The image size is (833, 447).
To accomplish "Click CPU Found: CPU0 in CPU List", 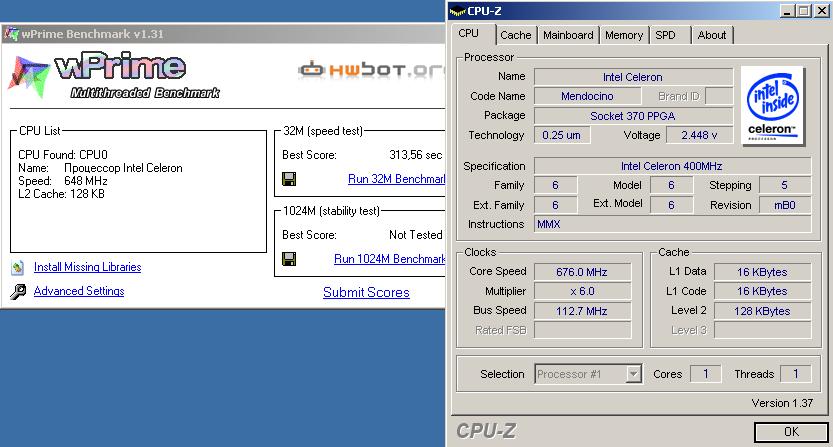I will (63, 155).
